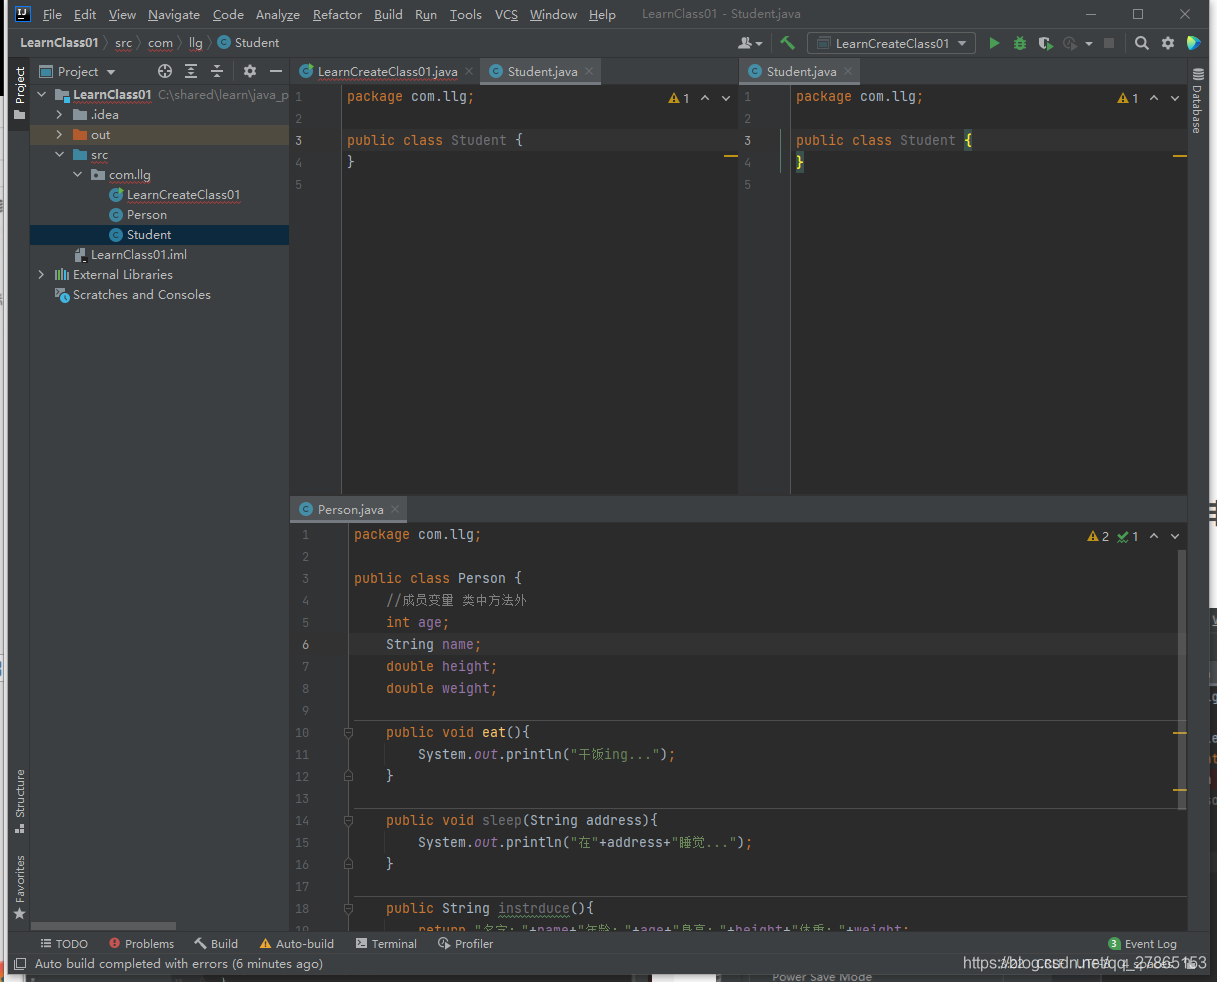Click the locate file crosshair in Project panel
This screenshot has height=982, width=1217.
[x=165, y=71]
